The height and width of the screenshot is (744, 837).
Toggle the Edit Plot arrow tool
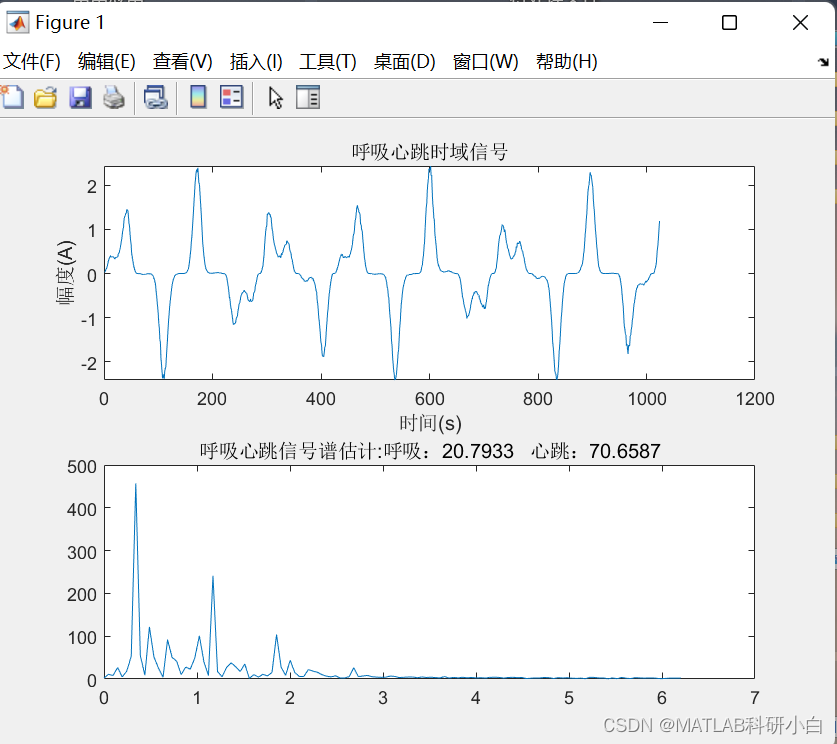point(276,97)
